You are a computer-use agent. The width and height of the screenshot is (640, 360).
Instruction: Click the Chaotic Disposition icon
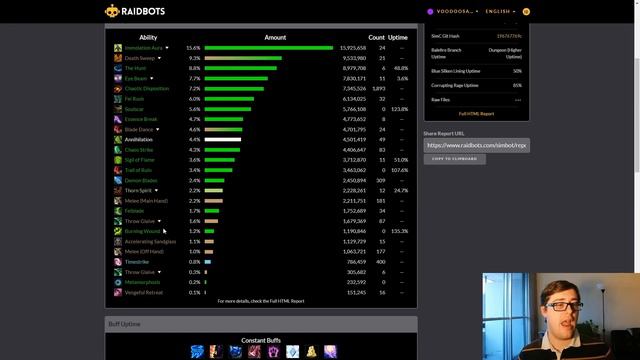coord(118,89)
